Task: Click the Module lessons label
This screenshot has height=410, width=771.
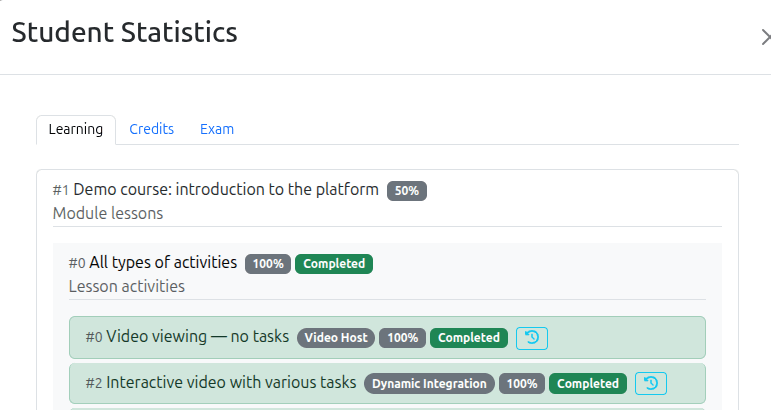Action: [x=108, y=213]
